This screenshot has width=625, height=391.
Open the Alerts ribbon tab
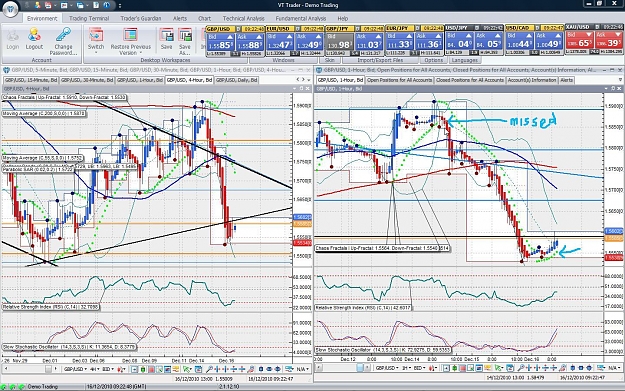(180, 18)
